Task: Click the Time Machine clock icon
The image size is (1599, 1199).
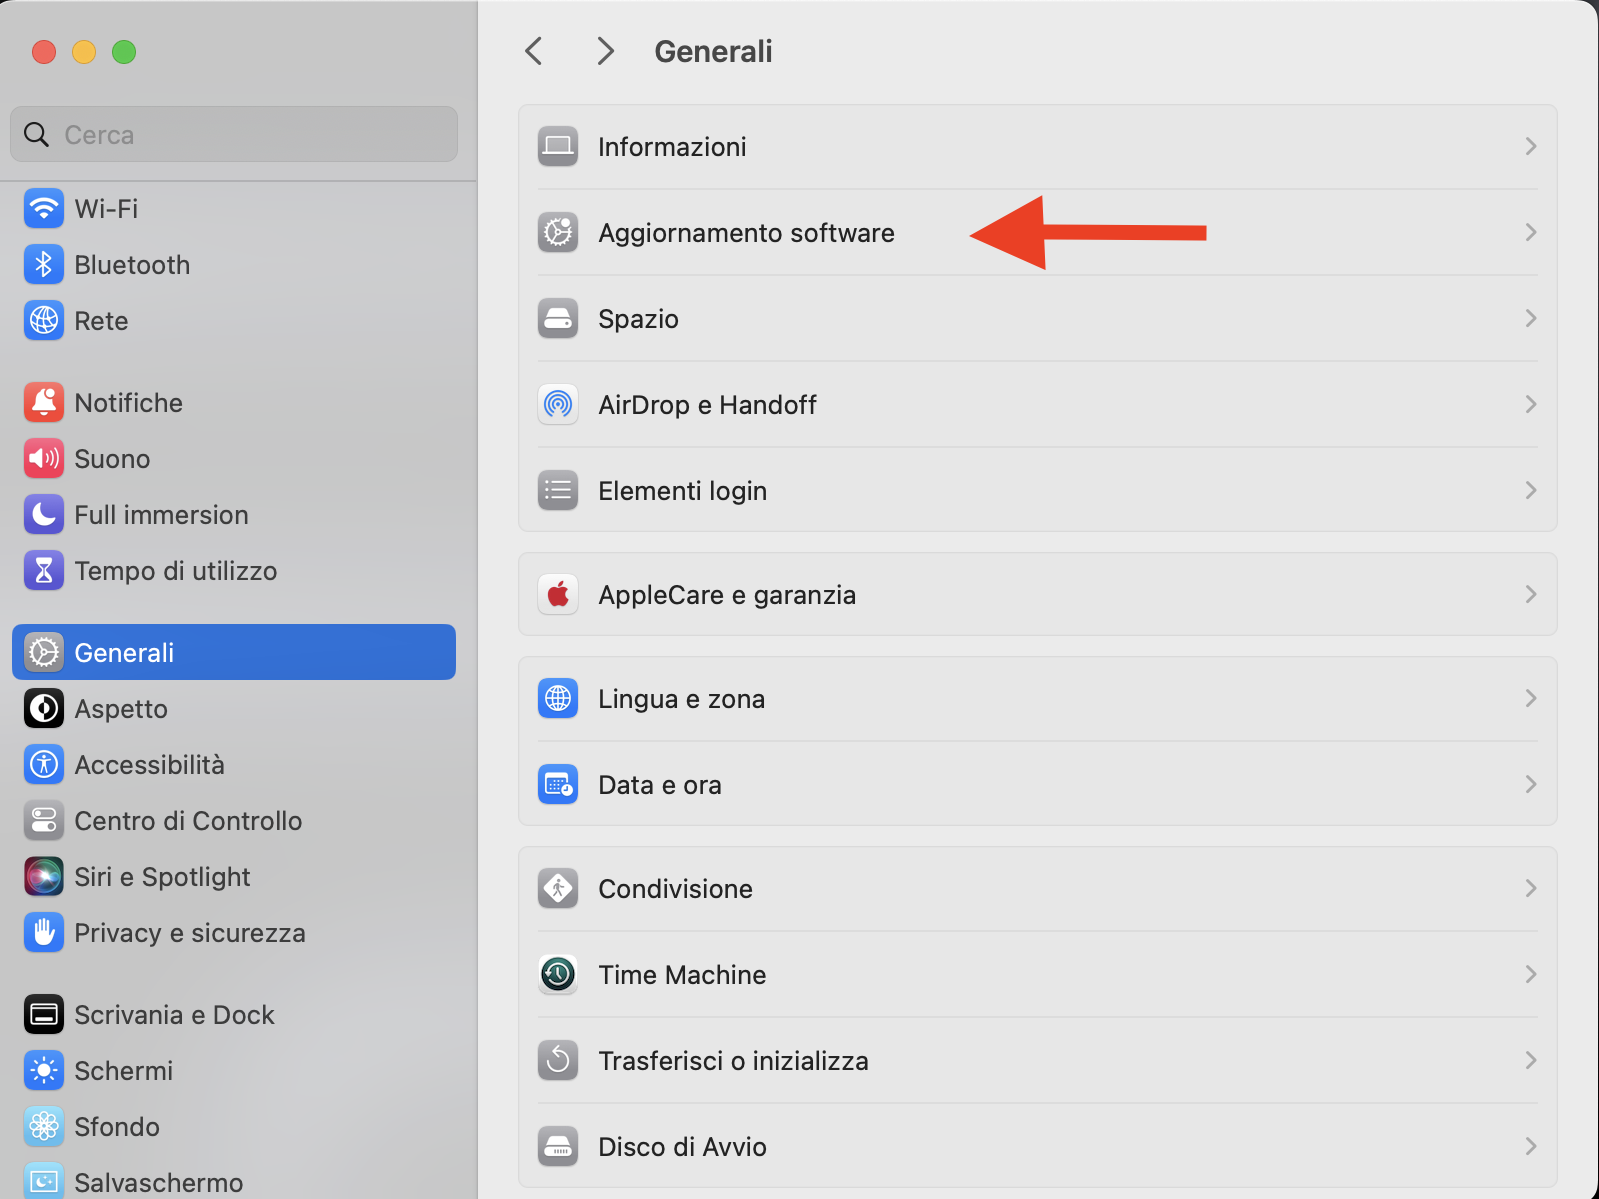Action: point(558,975)
